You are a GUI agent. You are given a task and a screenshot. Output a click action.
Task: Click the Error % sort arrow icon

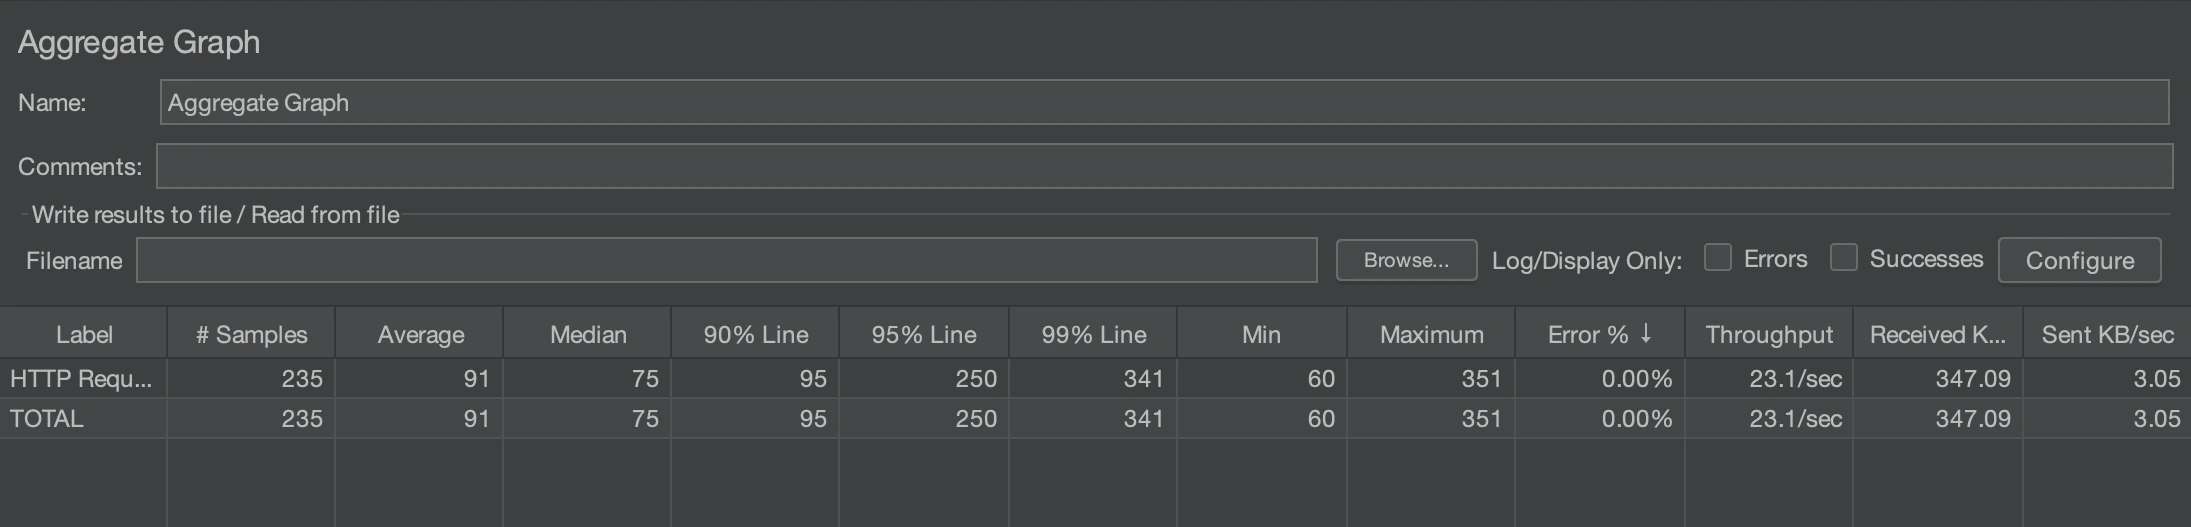point(1645,334)
